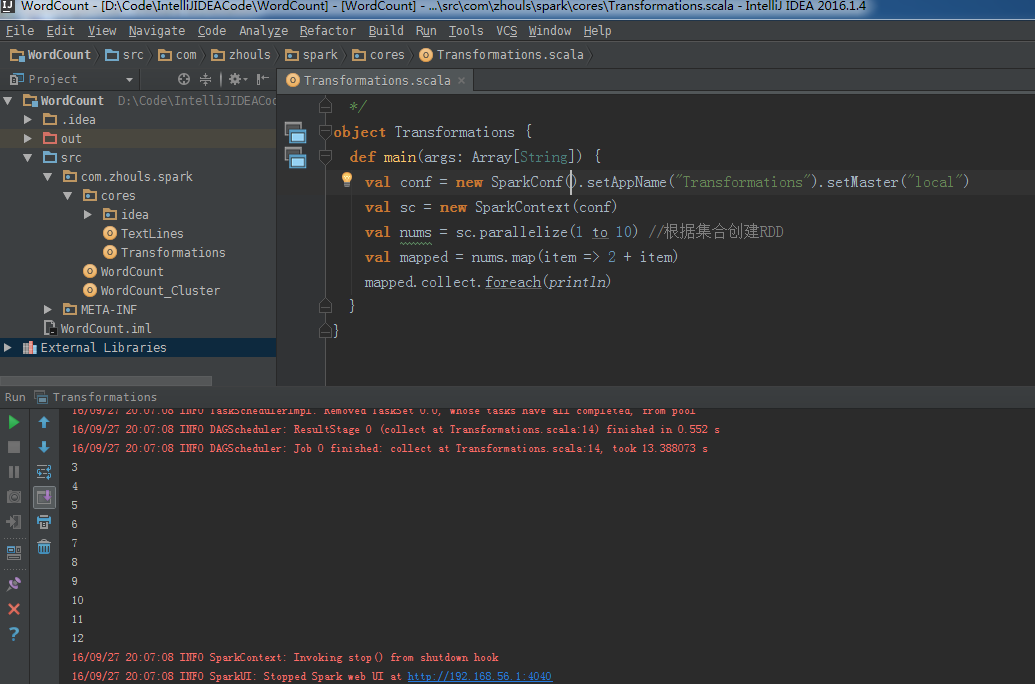Open Spark web UI link 192.168.56.1:4040
Screen dimensions: 1035x684
pyautogui.click(x=479, y=676)
